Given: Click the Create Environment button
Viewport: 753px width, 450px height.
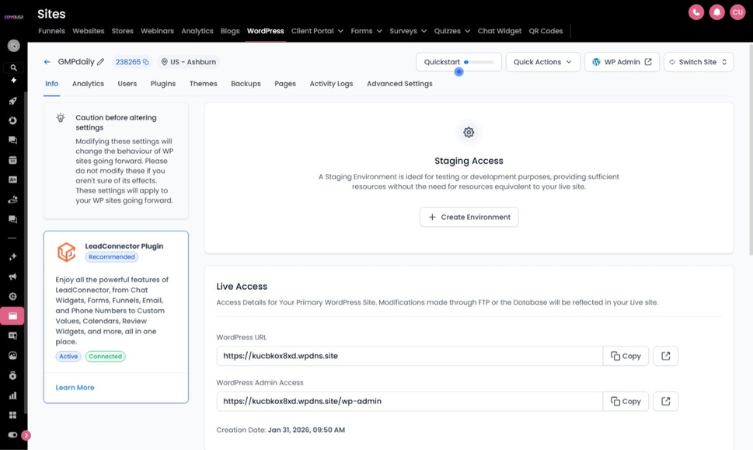Looking at the screenshot, I should pos(469,217).
